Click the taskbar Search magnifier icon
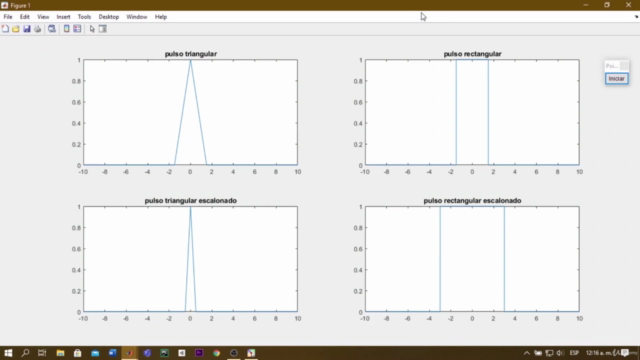Image resolution: width=640 pixels, height=360 pixels. point(25,353)
